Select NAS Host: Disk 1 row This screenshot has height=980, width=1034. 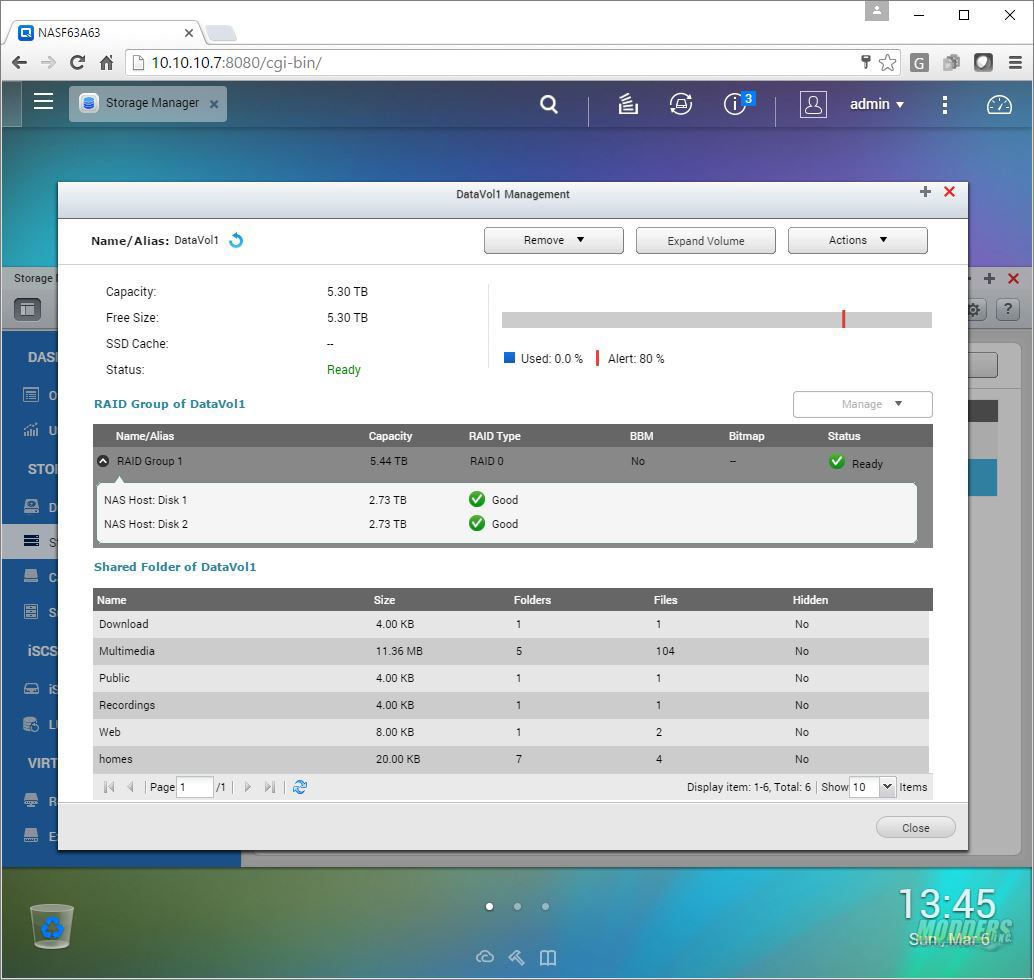pyautogui.click(x=506, y=500)
